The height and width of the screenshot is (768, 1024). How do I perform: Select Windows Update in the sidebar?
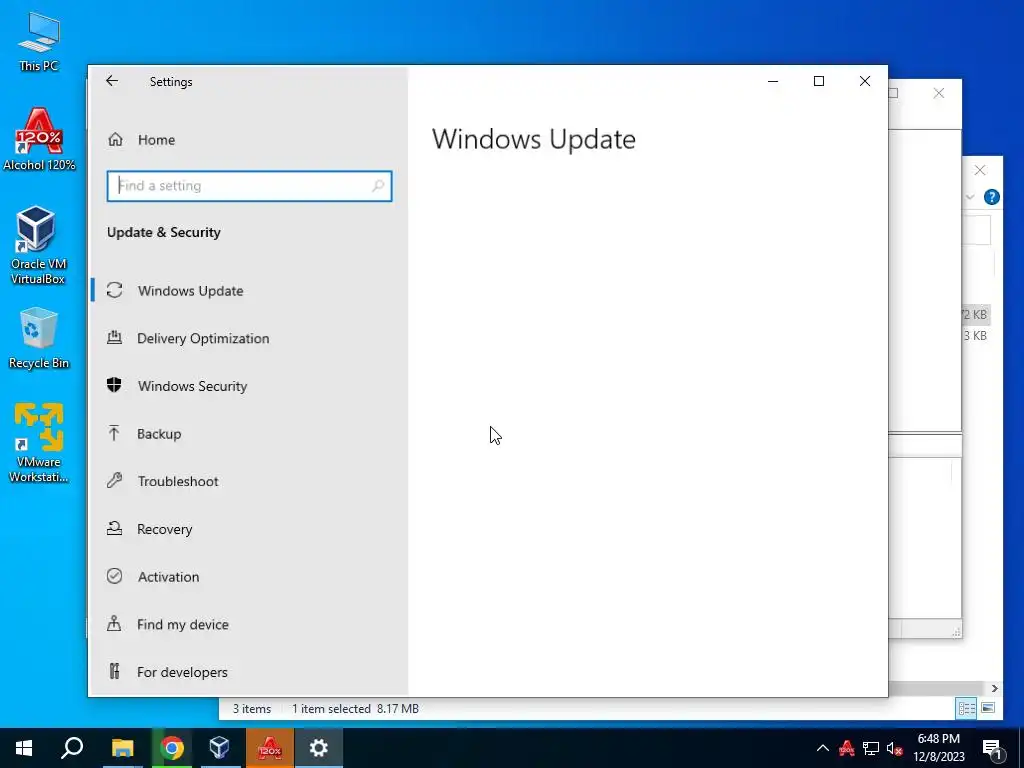190,291
